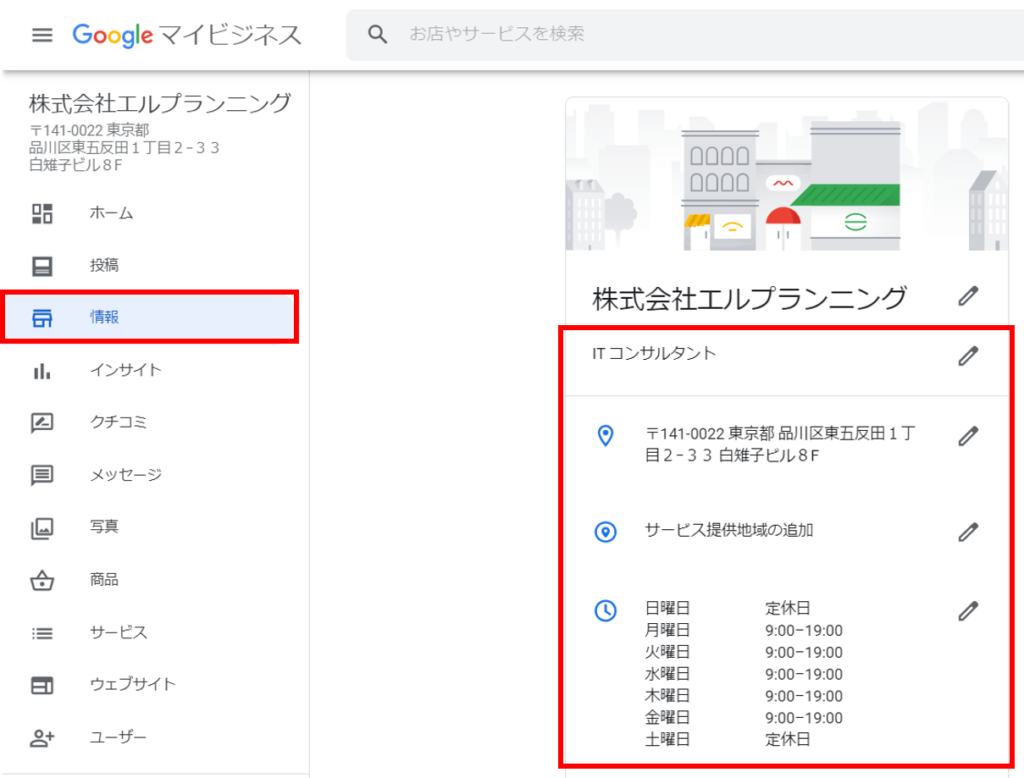This screenshot has height=778, width=1024.
Task: Click the 月曜日 hours row
Action: (x=744, y=630)
